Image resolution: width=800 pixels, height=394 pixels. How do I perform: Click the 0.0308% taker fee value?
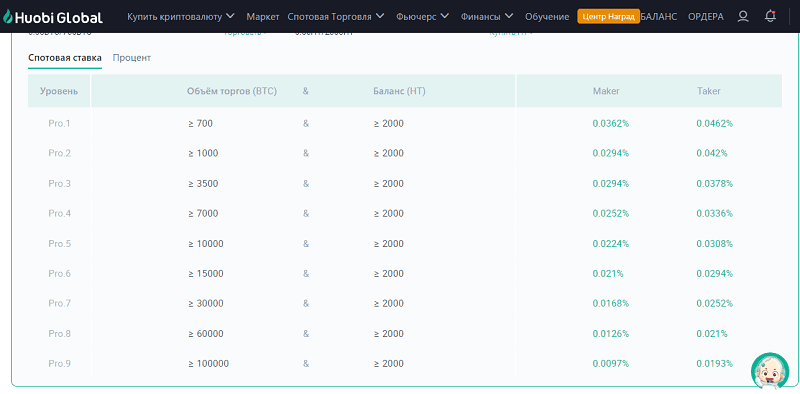click(x=715, y=243)
